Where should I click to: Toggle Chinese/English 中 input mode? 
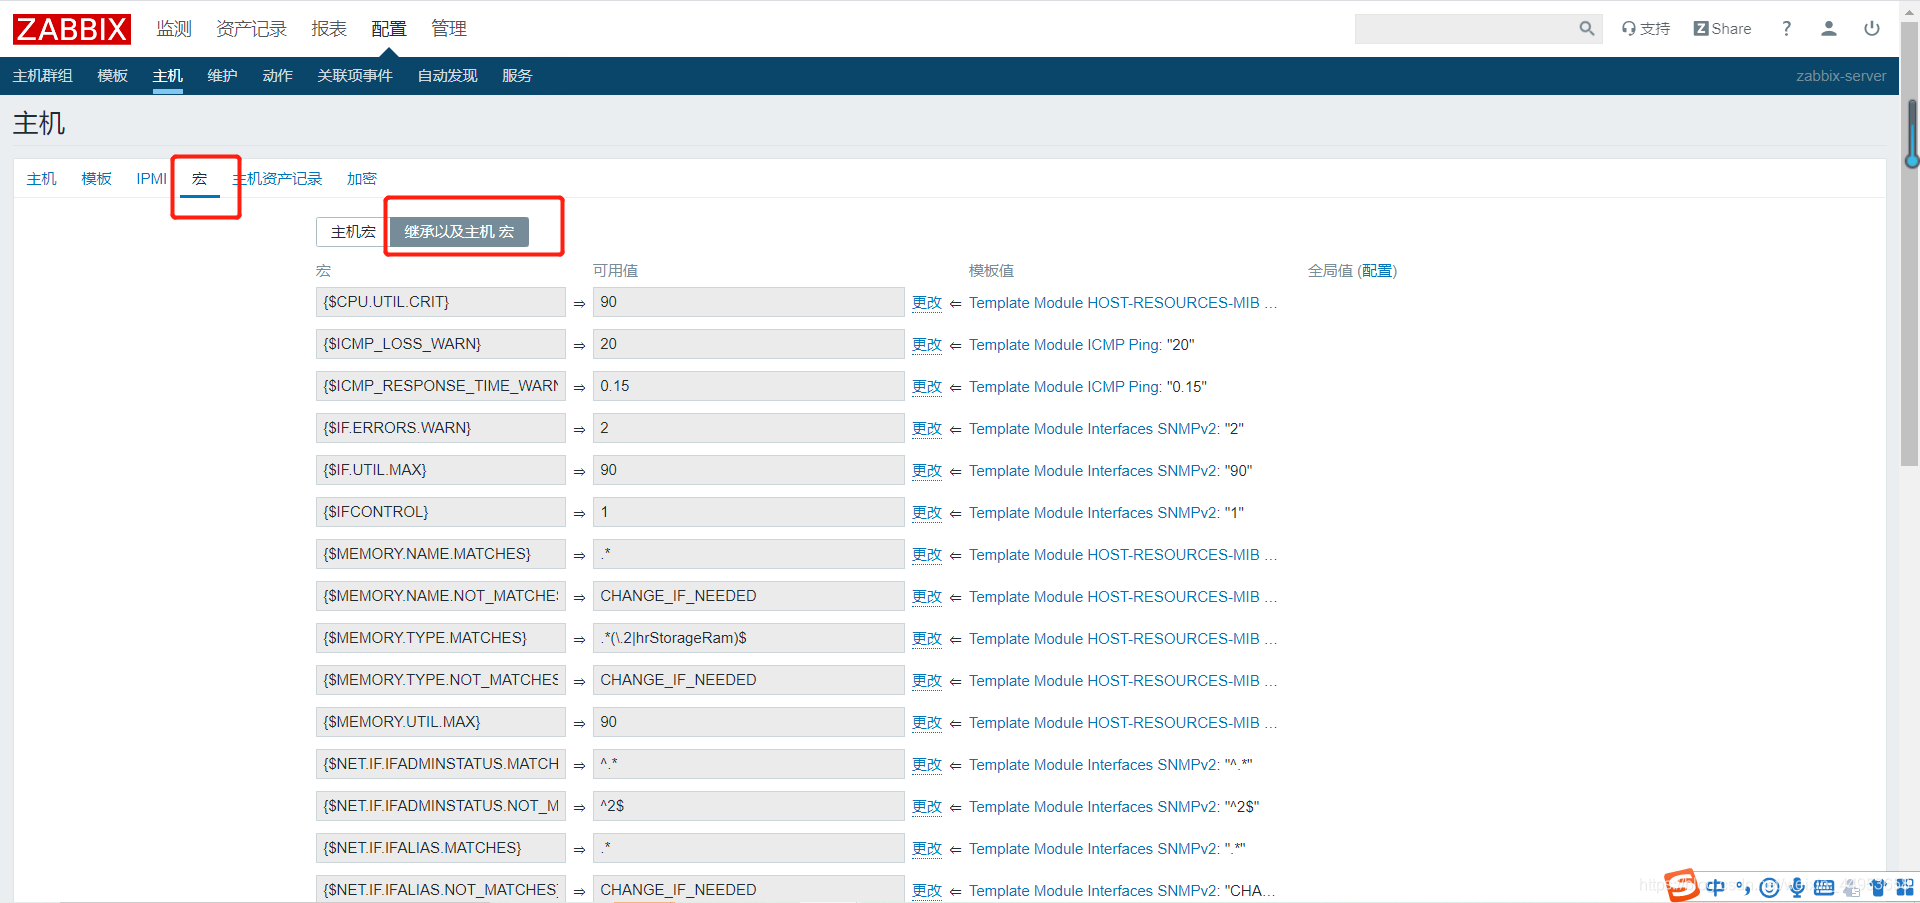(1716, 887)
